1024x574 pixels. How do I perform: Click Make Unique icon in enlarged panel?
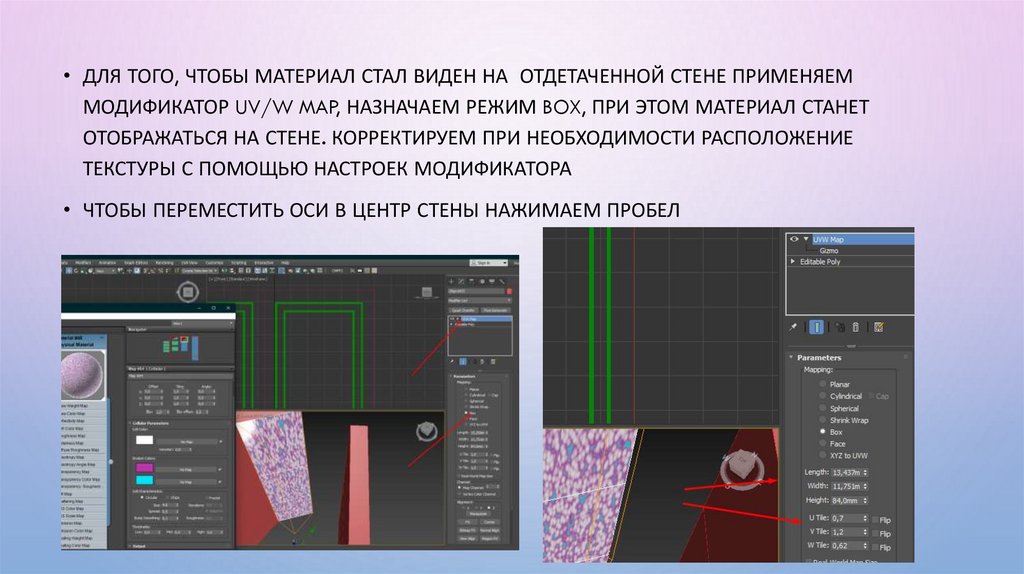pyautogui.click(x=840, y=327)
